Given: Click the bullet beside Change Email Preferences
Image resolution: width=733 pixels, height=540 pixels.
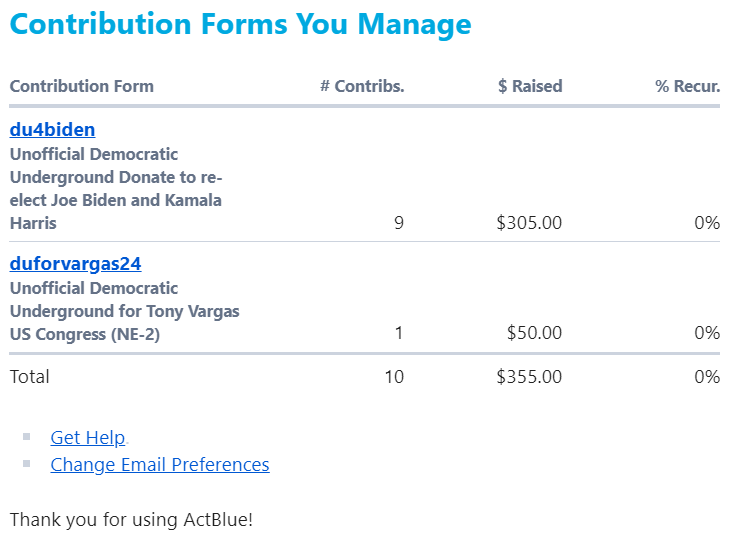Looking at the screenshot, I should pyautogui.click(x=27, y=464).
